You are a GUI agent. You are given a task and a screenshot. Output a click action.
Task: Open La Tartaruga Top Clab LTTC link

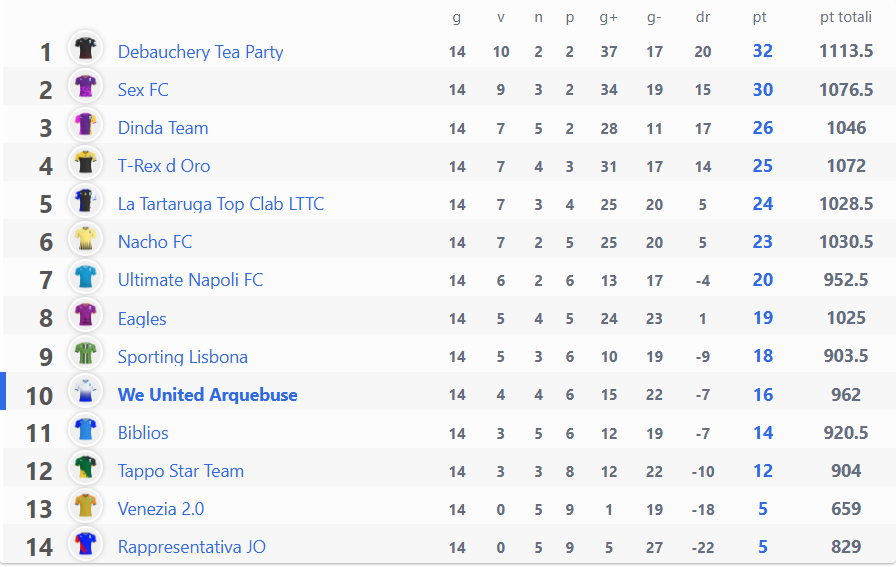221,204
